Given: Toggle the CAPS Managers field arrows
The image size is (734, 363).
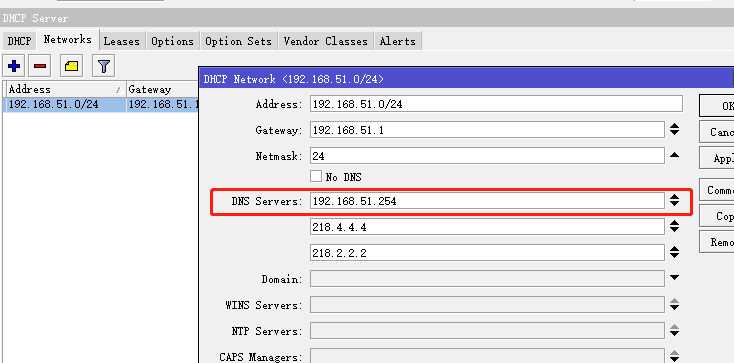Looking at the screenshot, I should (x=674, y=356).
